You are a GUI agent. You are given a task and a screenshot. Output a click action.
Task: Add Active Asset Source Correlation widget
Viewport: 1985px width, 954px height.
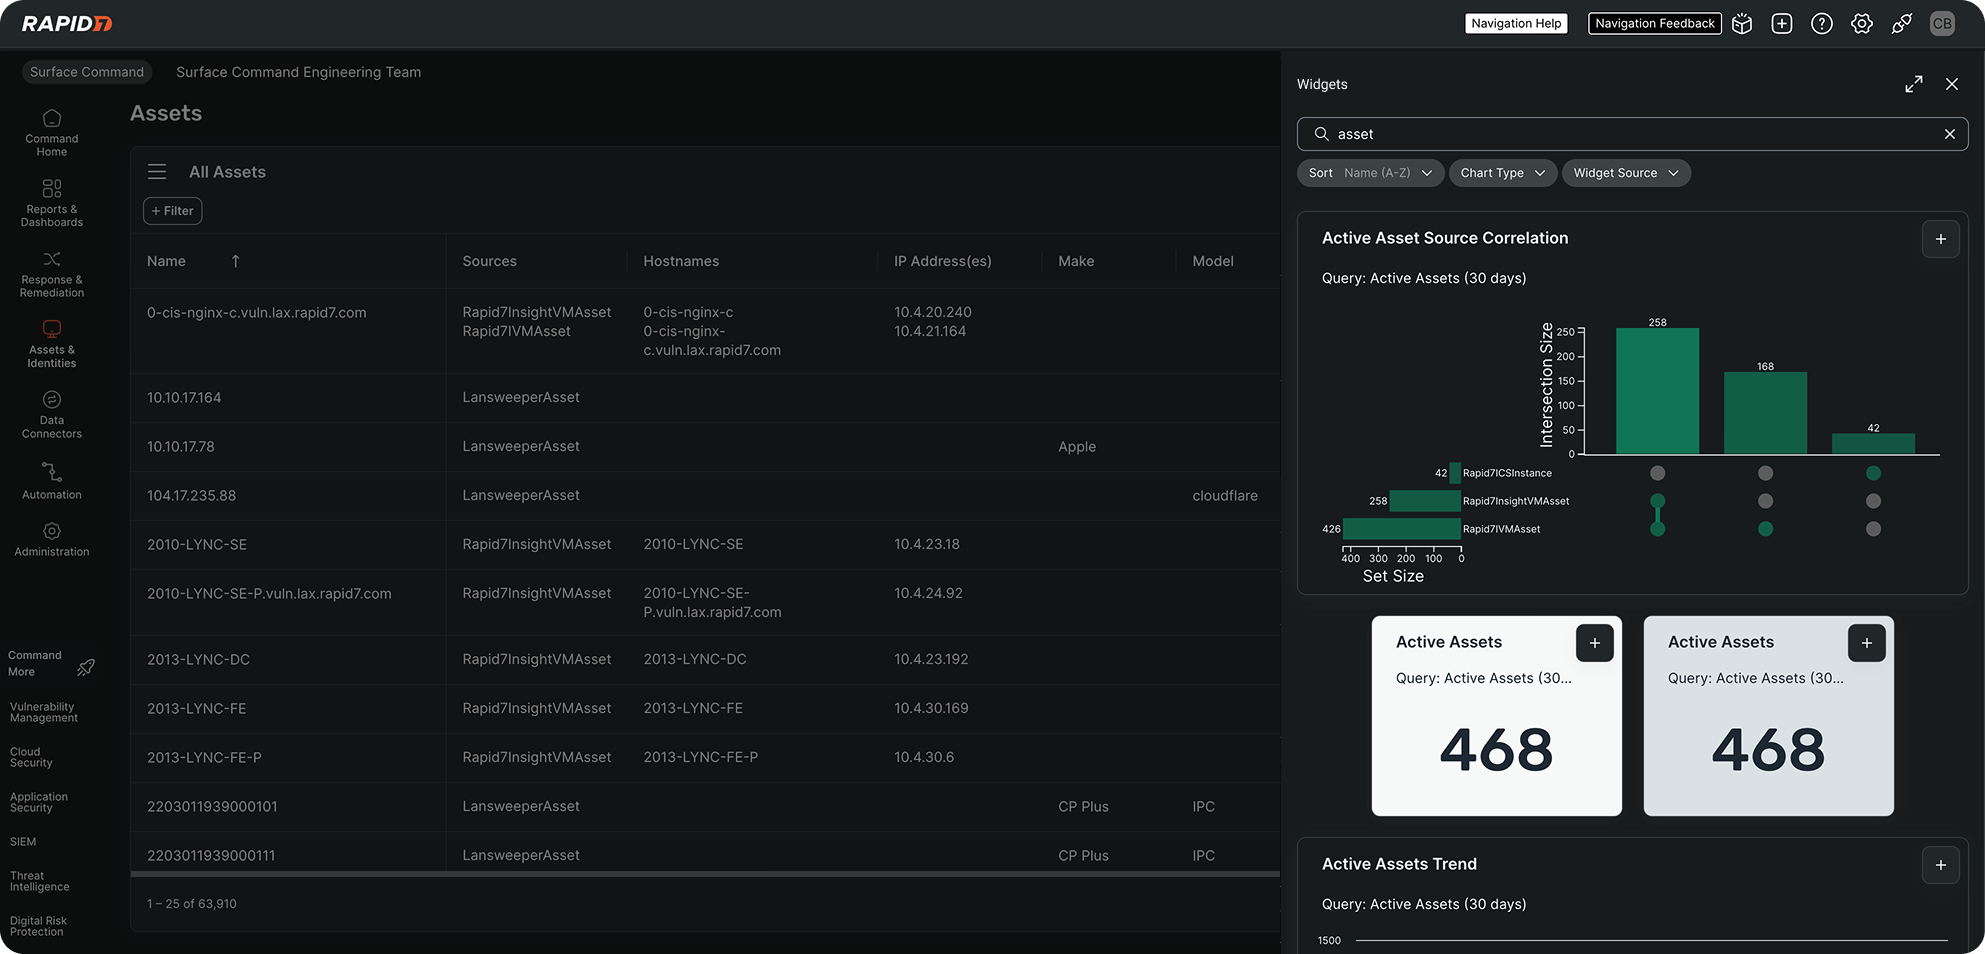tap(1941, 239)
